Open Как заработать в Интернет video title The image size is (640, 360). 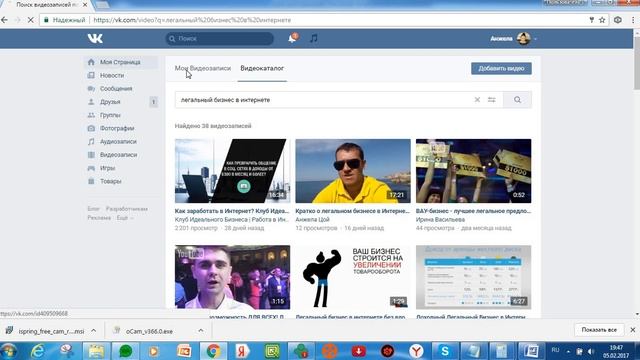pyautogui.click(x=232, y=211)
